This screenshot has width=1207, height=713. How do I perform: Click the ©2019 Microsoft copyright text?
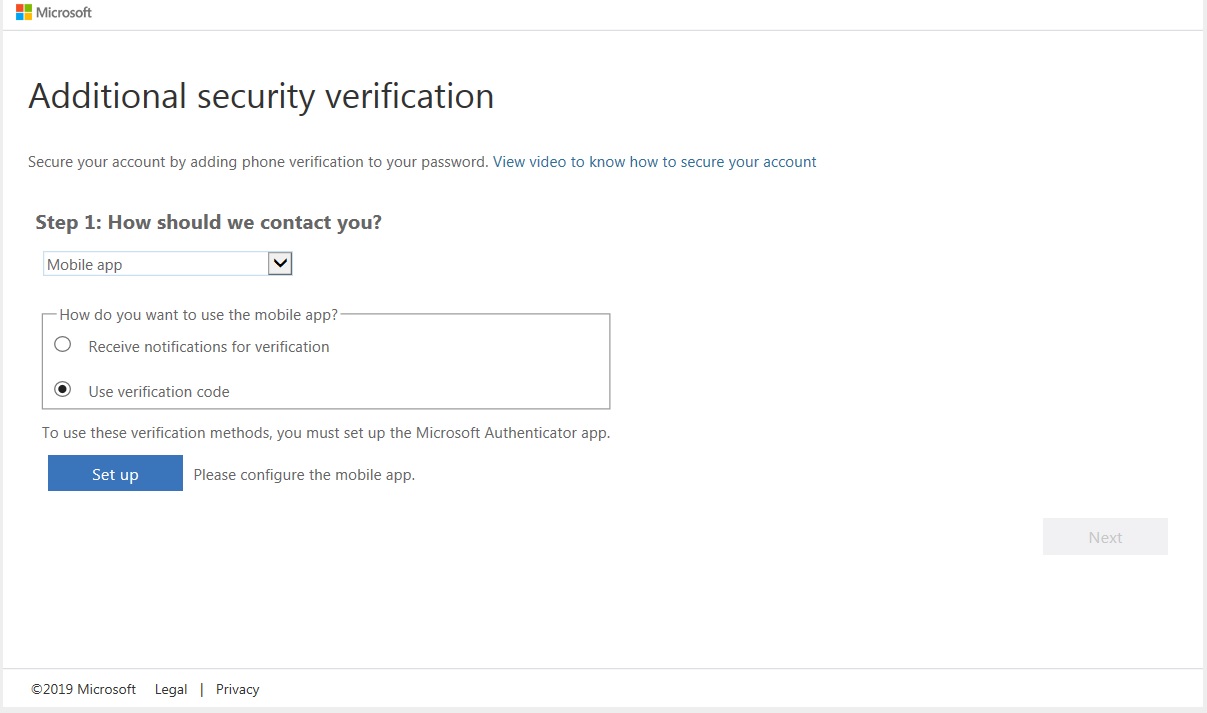83,689
